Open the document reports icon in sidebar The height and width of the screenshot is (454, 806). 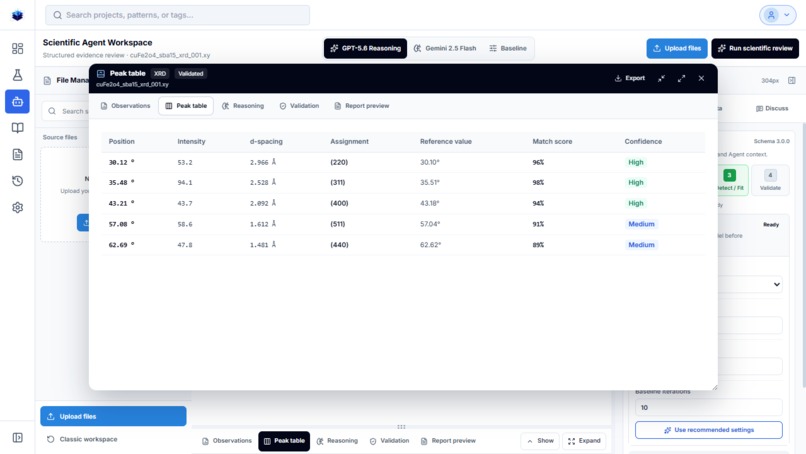(x=17, y=155)
